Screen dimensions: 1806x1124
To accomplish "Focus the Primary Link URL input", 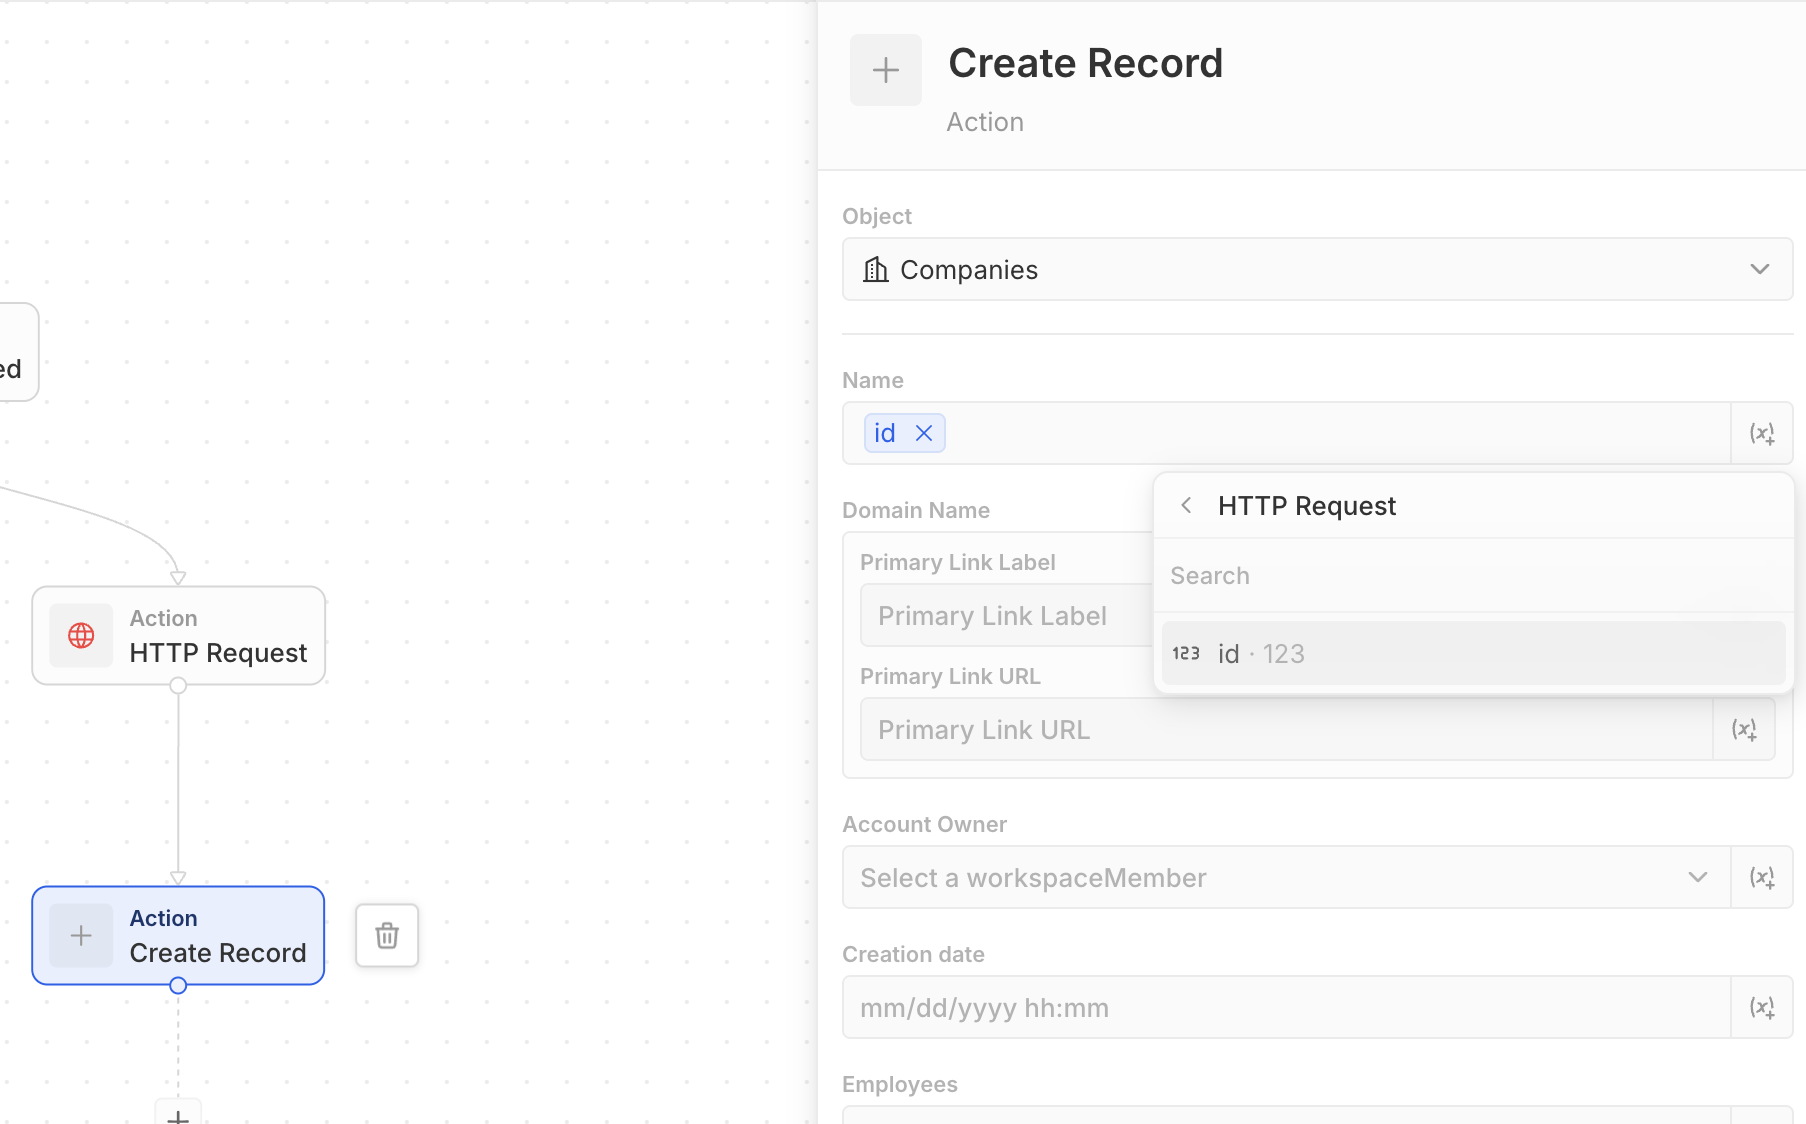I will (x=1285, y=730).
